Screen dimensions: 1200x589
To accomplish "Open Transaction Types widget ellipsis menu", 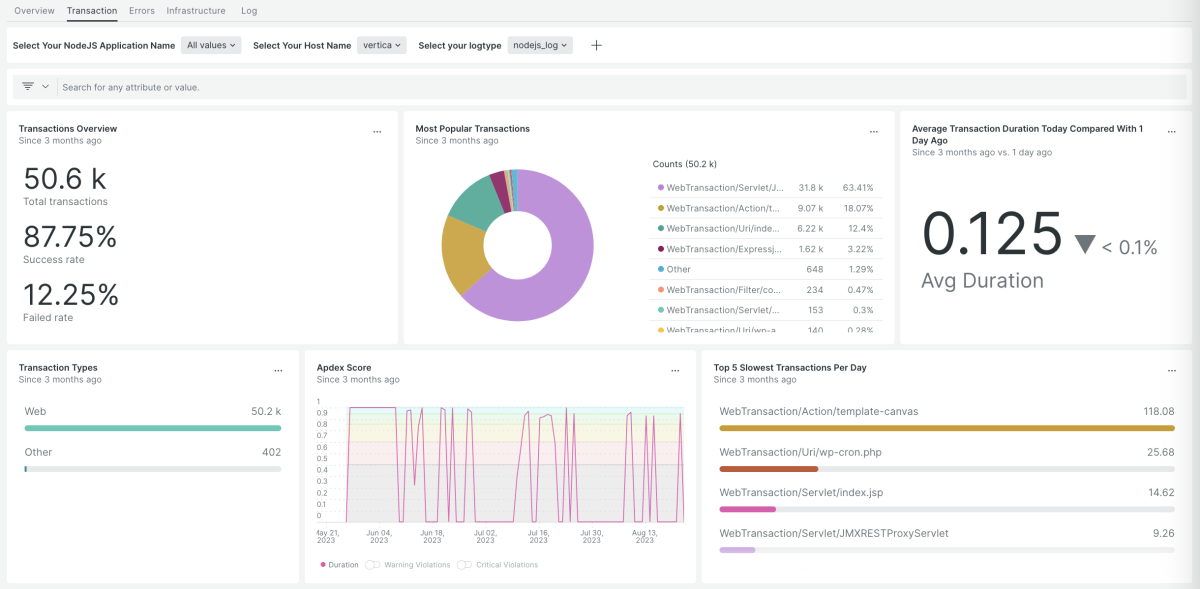I will 278,370.
